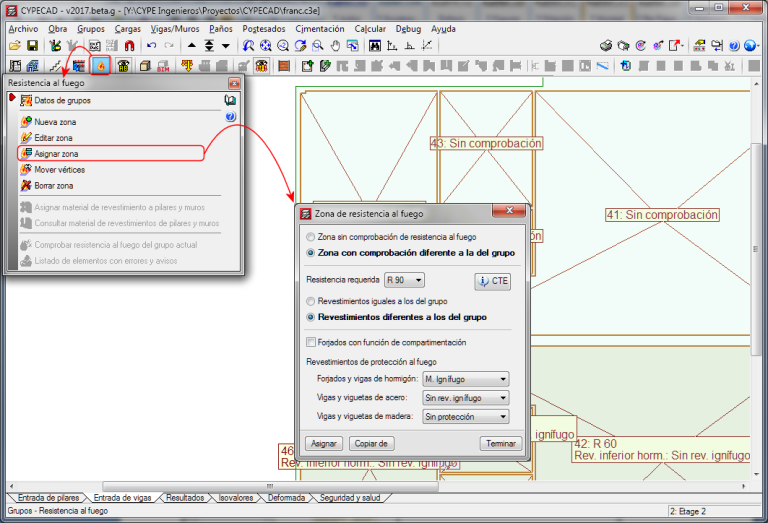
Task: Select 'Revestimientos iguales a los del grupo'
Action: click(x=310, y=300)
